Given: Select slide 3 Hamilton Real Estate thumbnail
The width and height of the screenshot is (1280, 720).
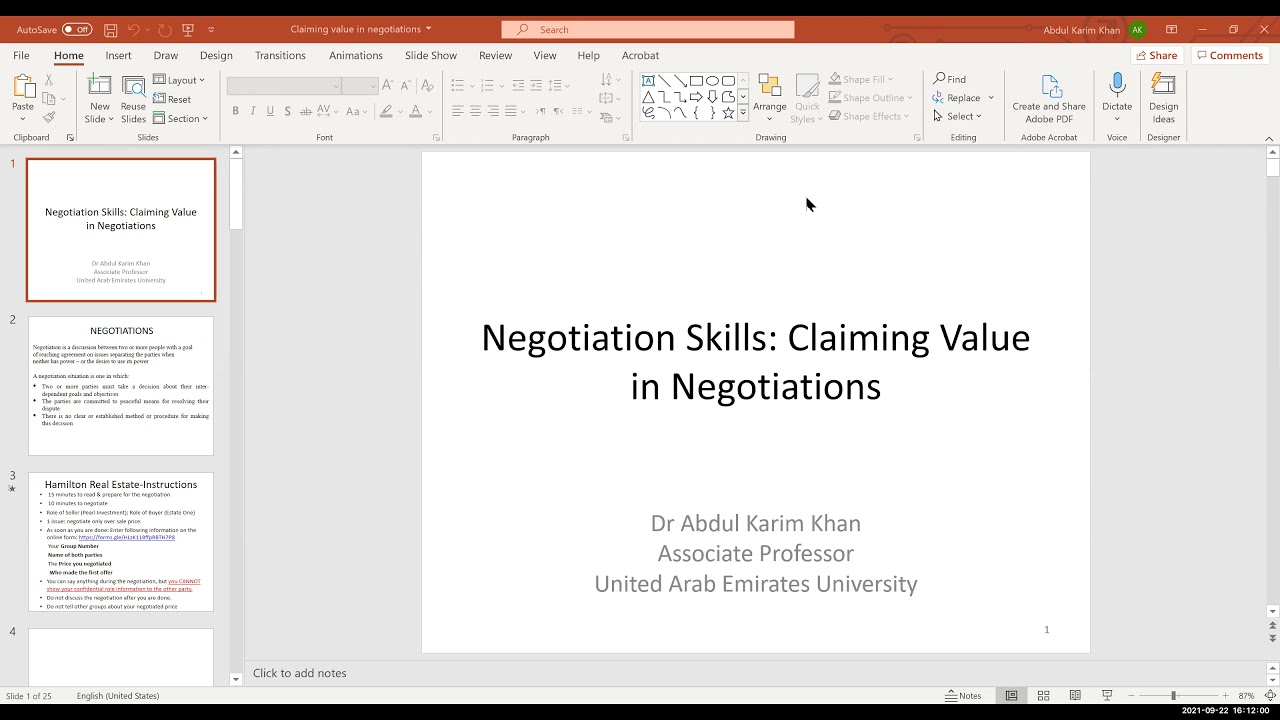Looking at the screenshot, I should pyautogui.click(x=121, y=542).
